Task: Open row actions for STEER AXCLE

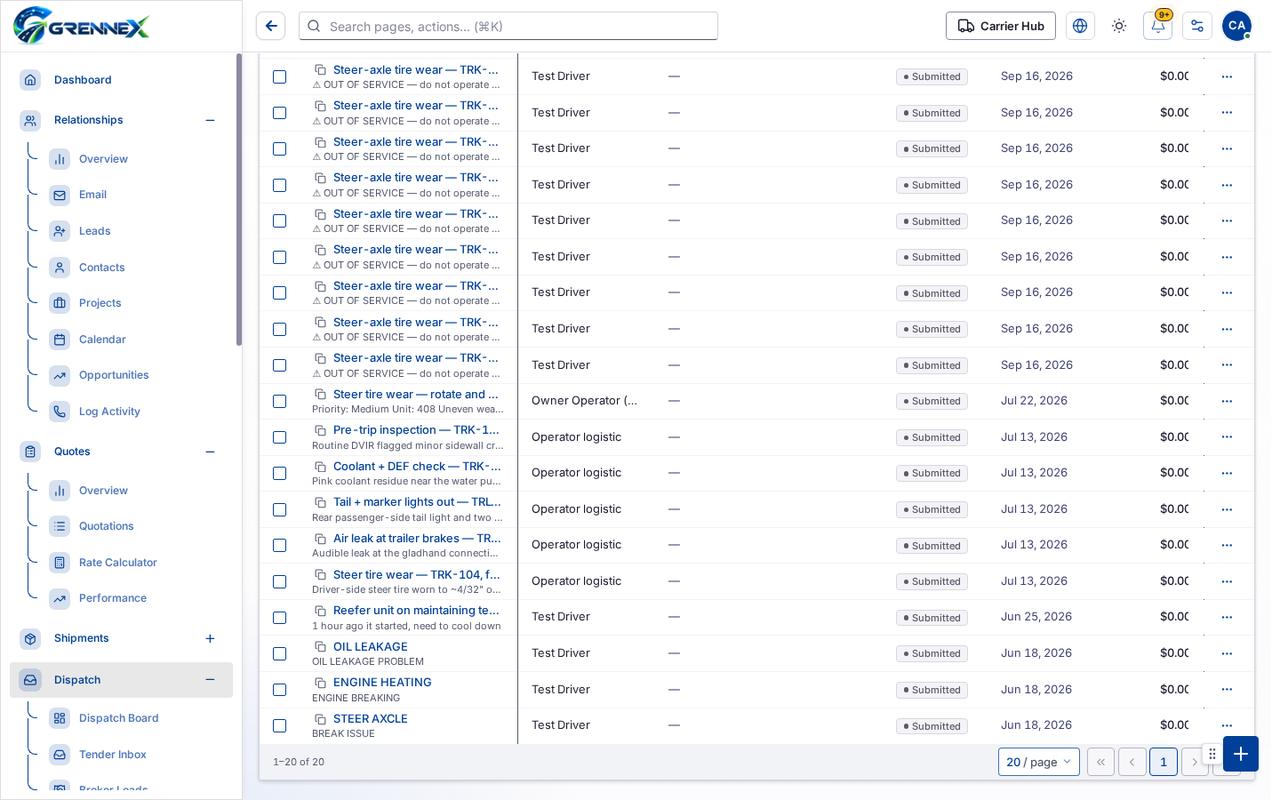Action: click(x=1227, y=726)
